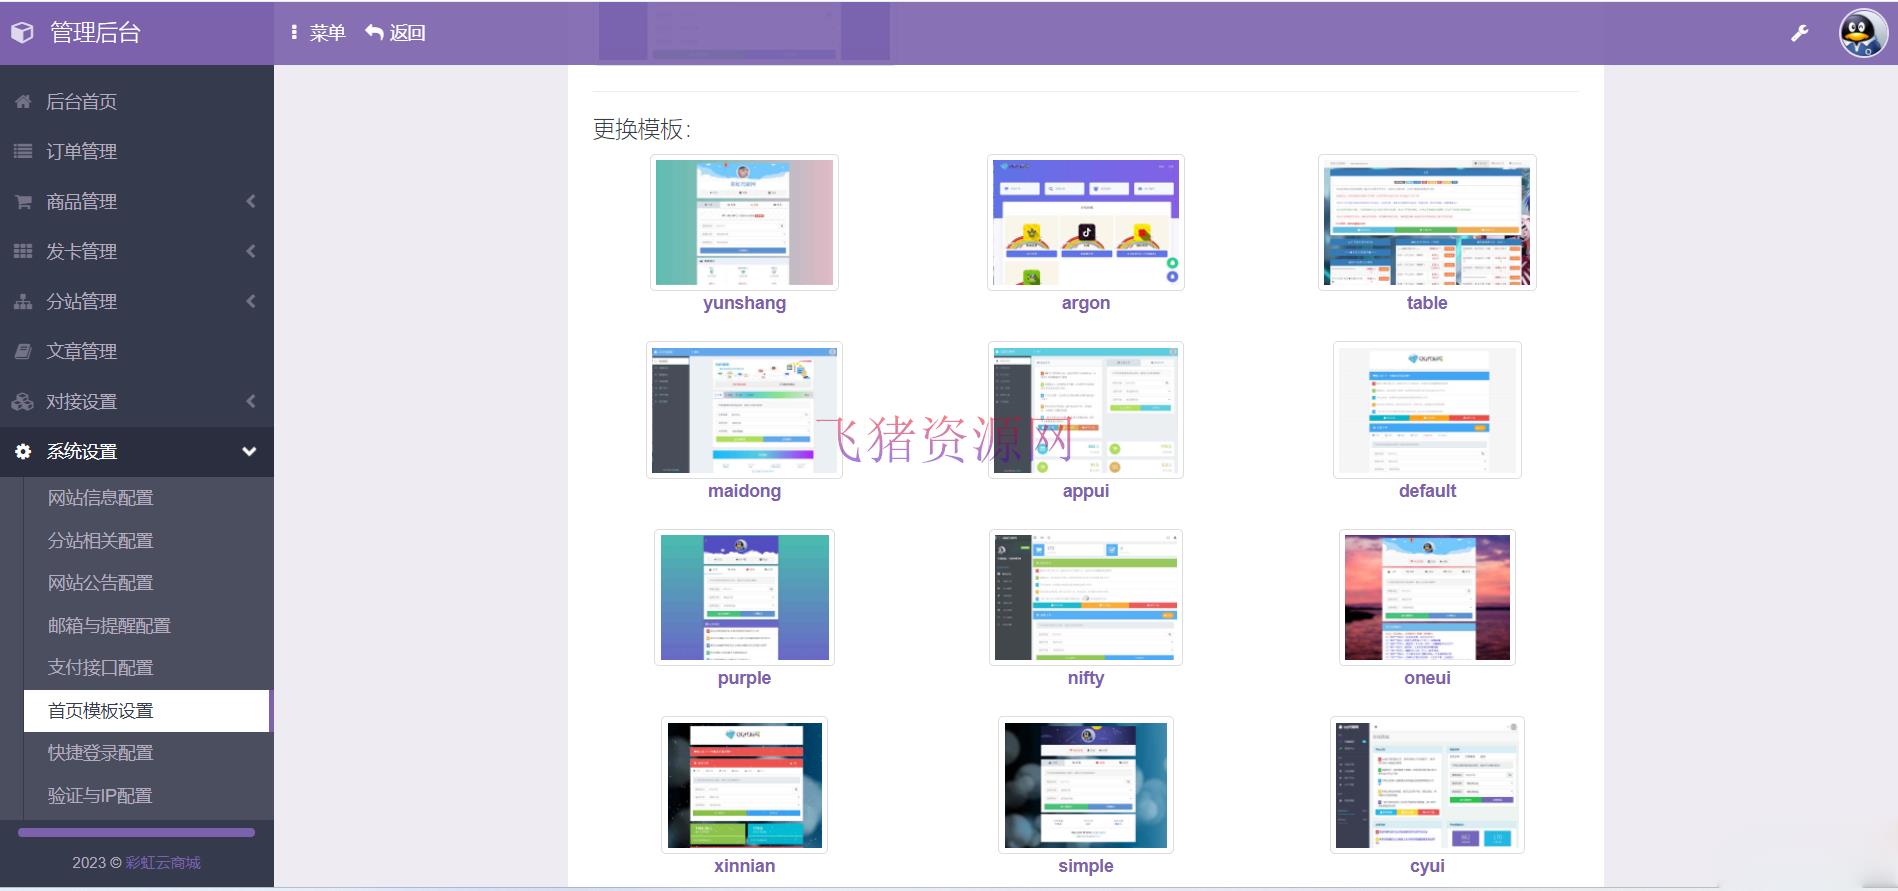Select the argon template thumbnail
1898x891 pixels.
[x=1086, y=222]
